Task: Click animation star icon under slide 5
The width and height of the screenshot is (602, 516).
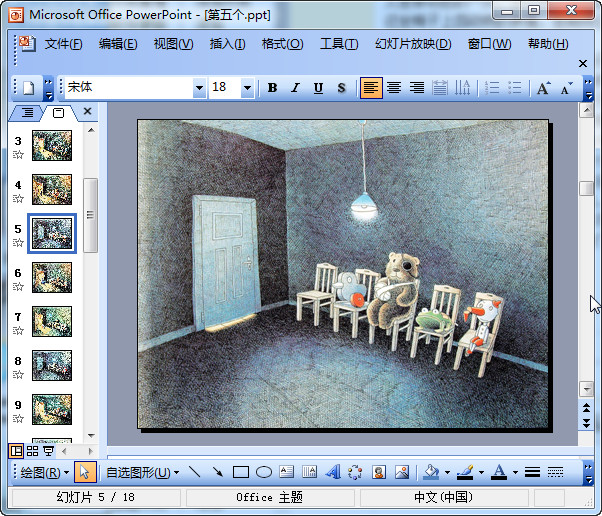Action: (x=18, y=243)
